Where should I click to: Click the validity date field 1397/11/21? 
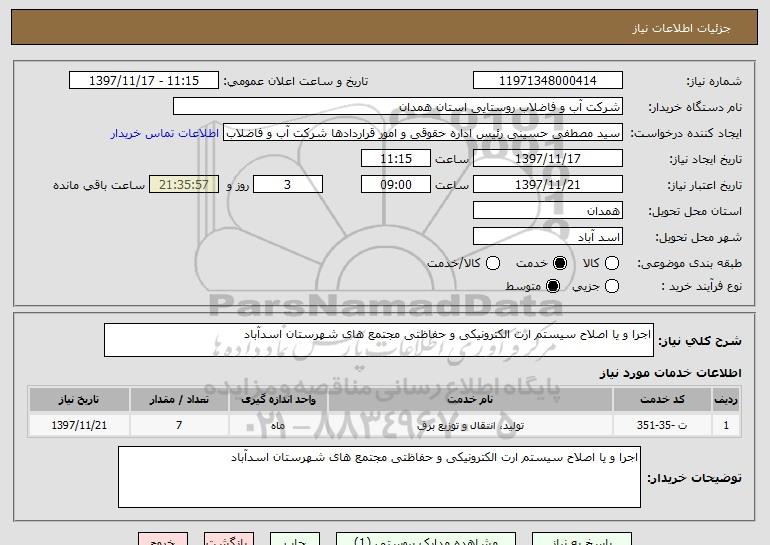(548, 185)
